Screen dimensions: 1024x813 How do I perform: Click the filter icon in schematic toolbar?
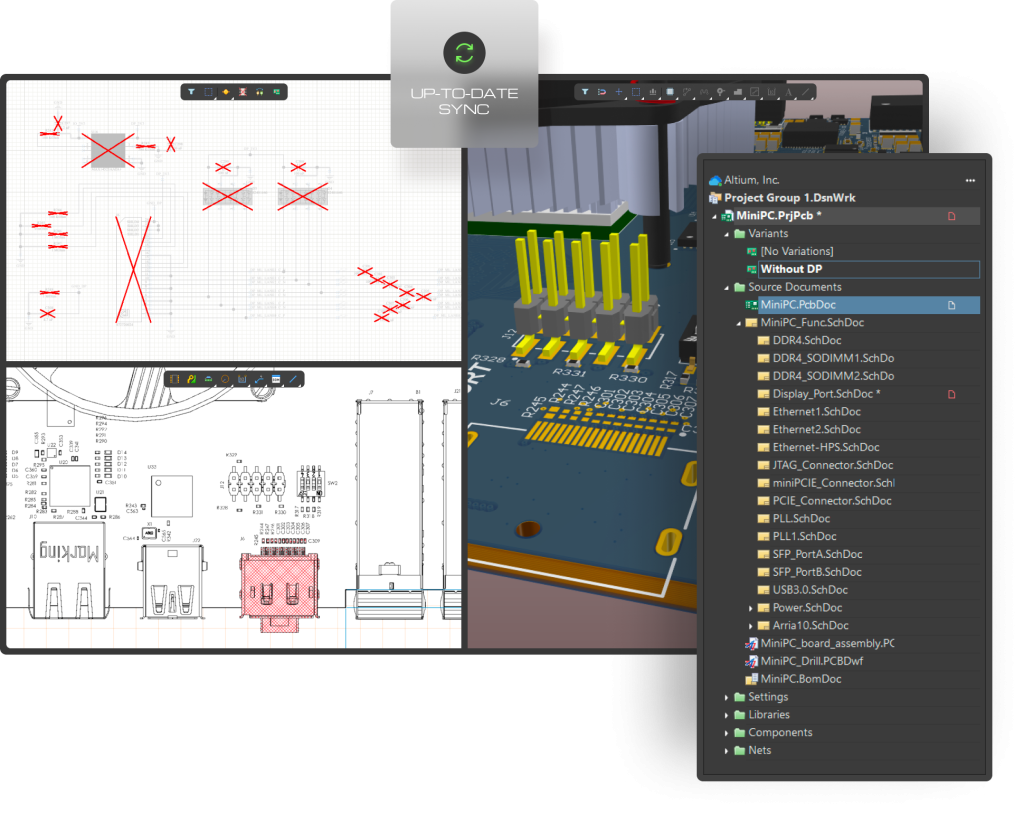(192, 92)
